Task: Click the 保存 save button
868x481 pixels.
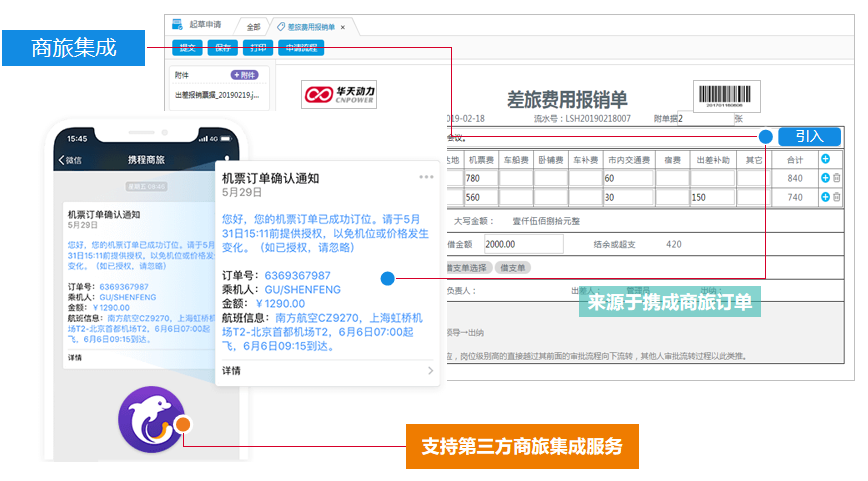Action: [x=224, y=47]
